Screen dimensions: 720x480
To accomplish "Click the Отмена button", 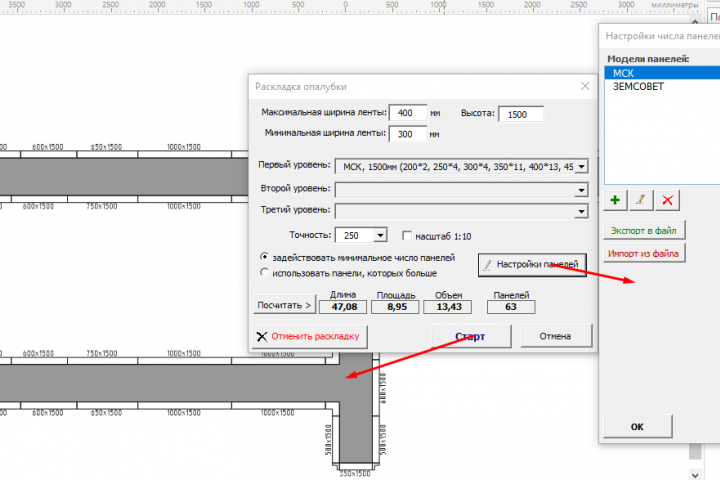I will point(556,336).
